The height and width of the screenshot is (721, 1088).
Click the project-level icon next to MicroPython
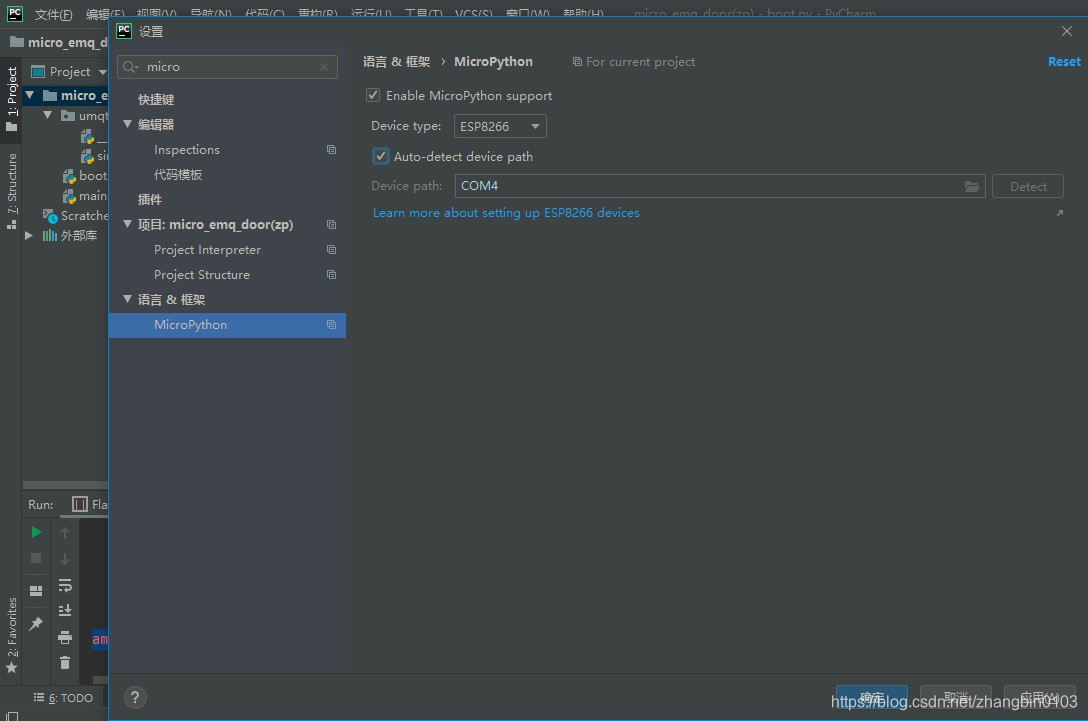[332, 325]
